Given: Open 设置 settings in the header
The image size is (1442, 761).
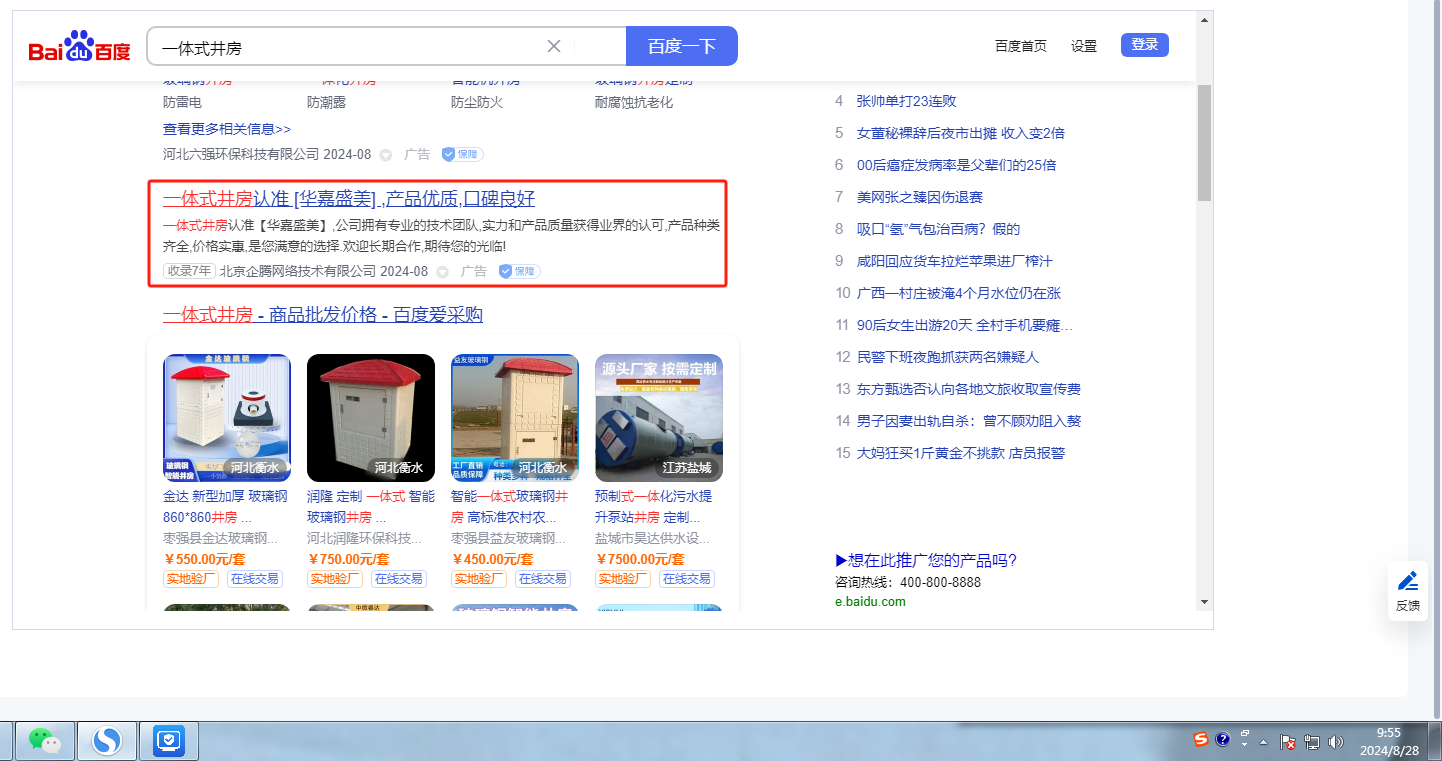Looking at the screenshot, I should tap(1084, 46).
